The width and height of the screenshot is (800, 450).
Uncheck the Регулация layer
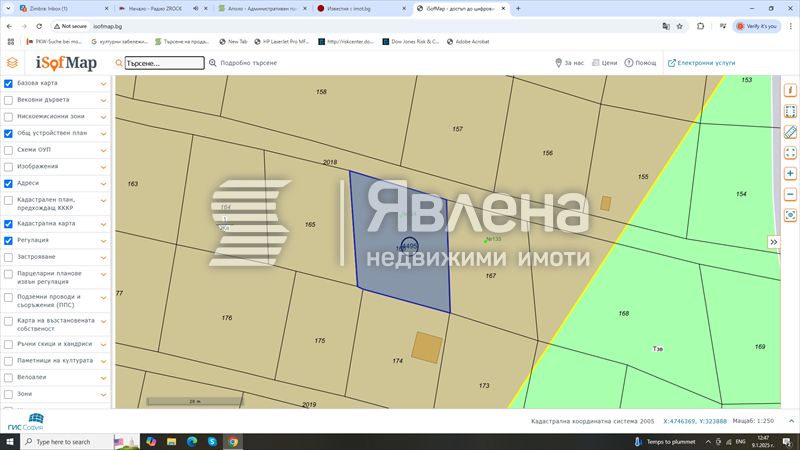(x=8, y=241)
